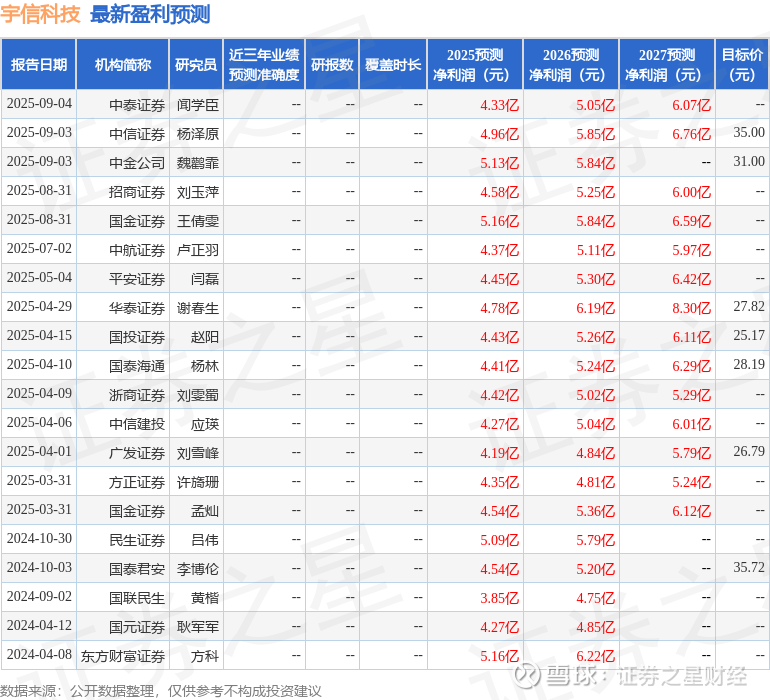Click the 目标价(元) column header
This screenshot has height=700, width=770.
[742, 64]
